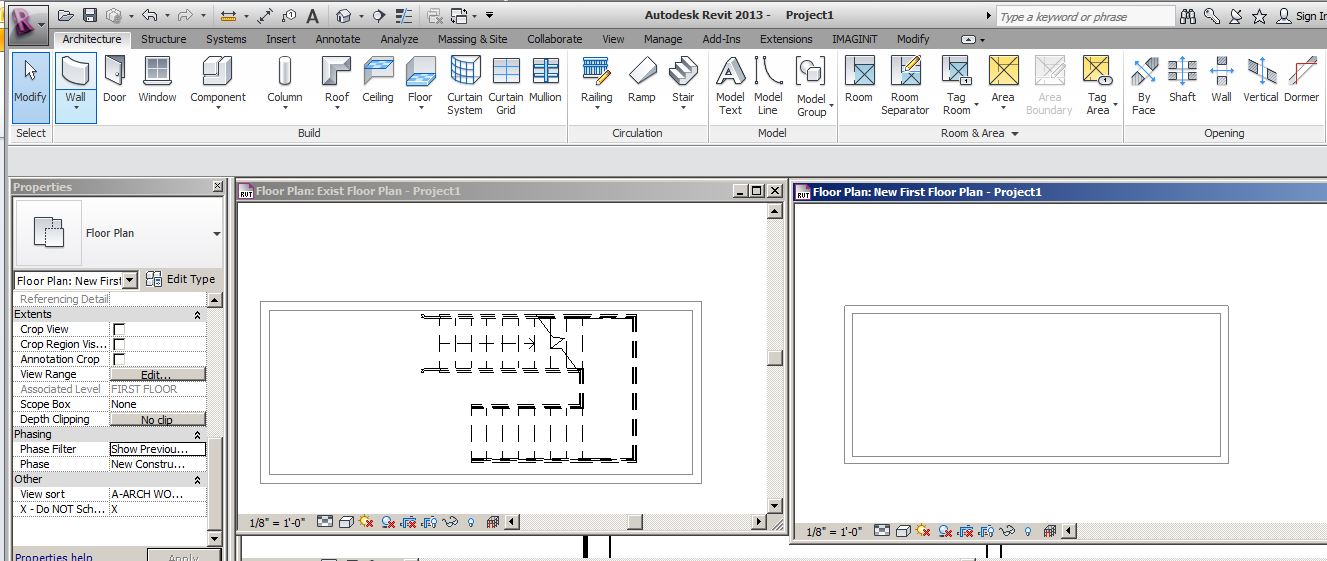1327x561 pixels.
Task: Select the Curtain Grid tool
Action: [x=506, y=86]
